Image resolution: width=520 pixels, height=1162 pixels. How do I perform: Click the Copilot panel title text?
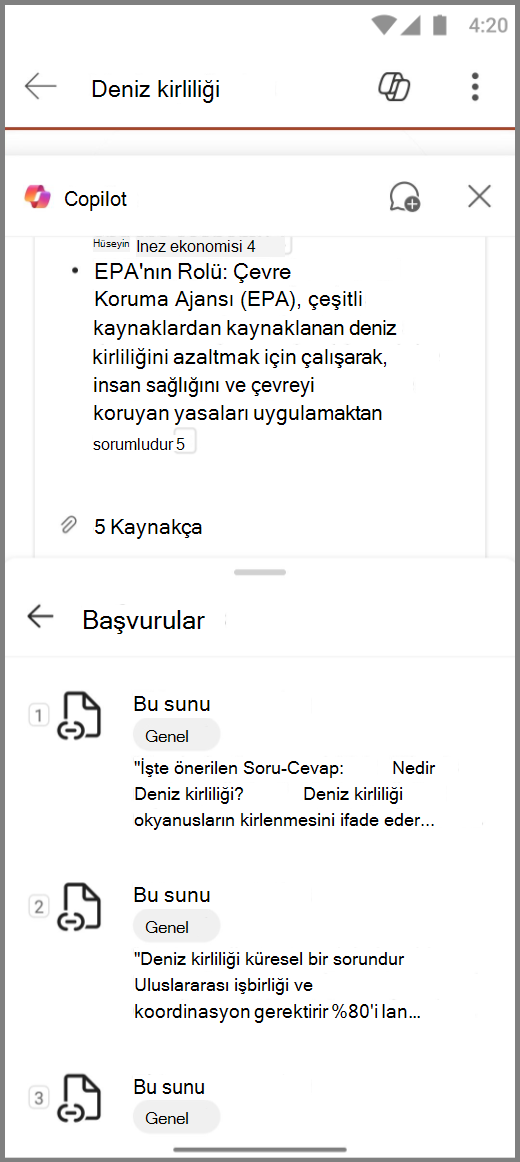96,199
